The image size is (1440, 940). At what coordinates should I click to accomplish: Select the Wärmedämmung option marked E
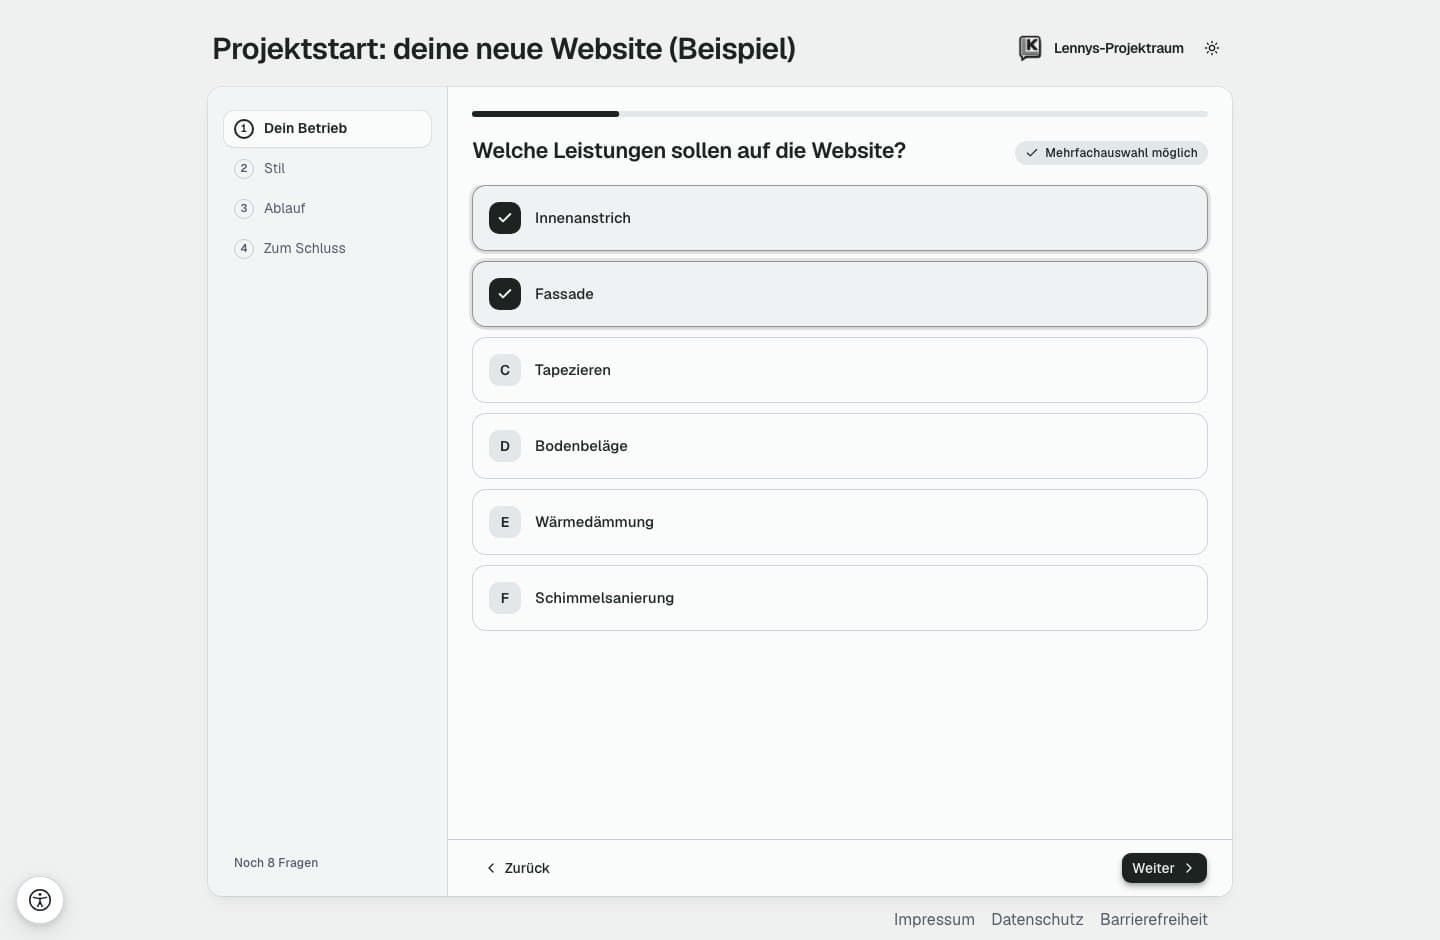click(840, 522)
